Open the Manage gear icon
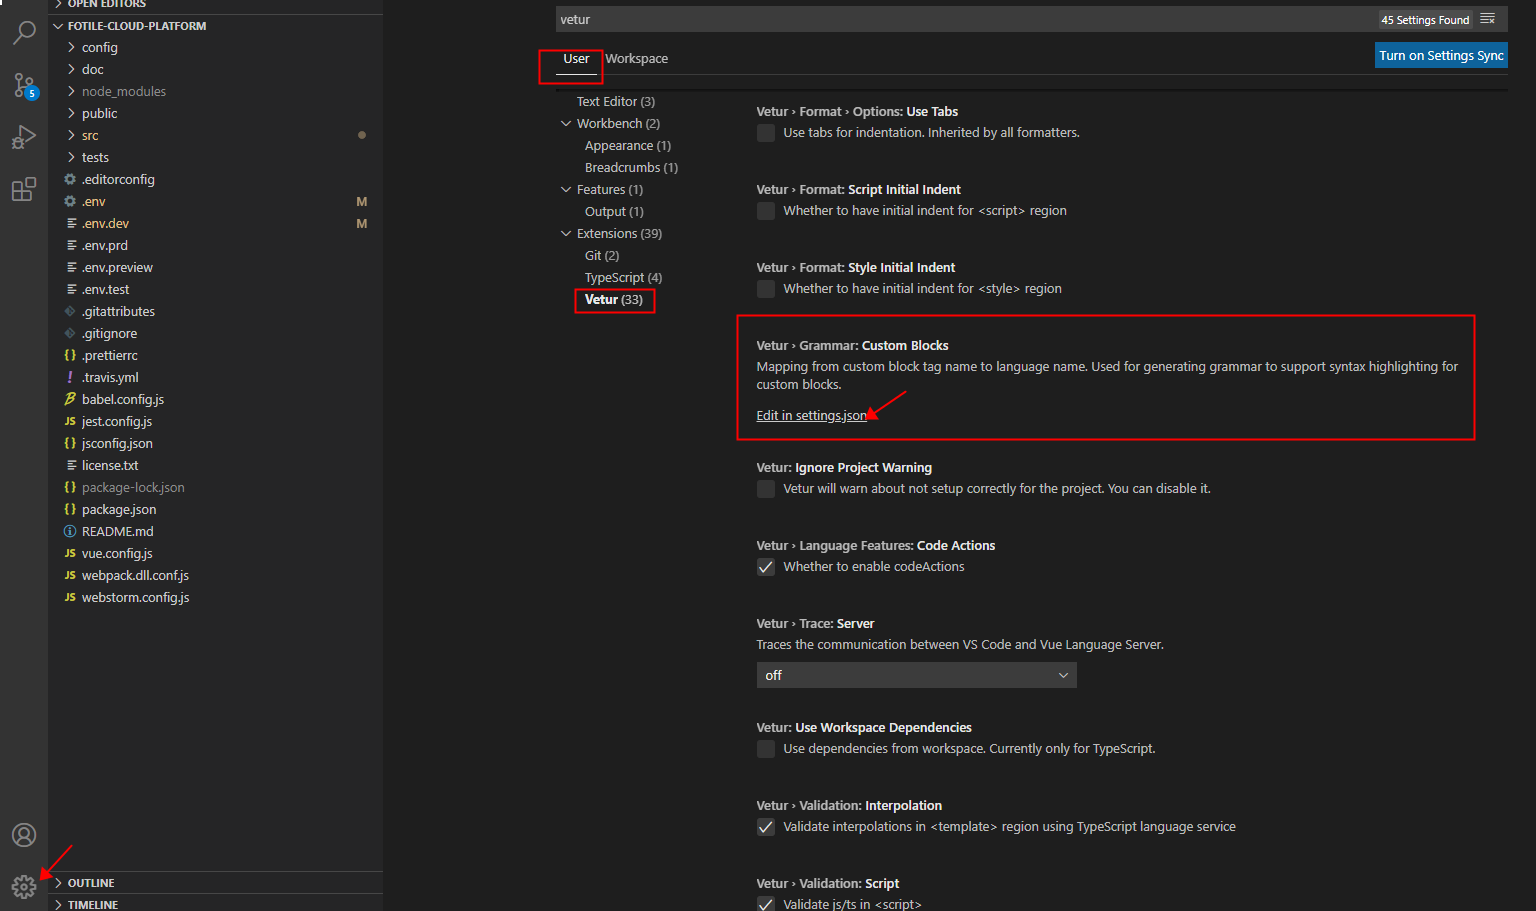1536x911 pixels. [24, 886]
